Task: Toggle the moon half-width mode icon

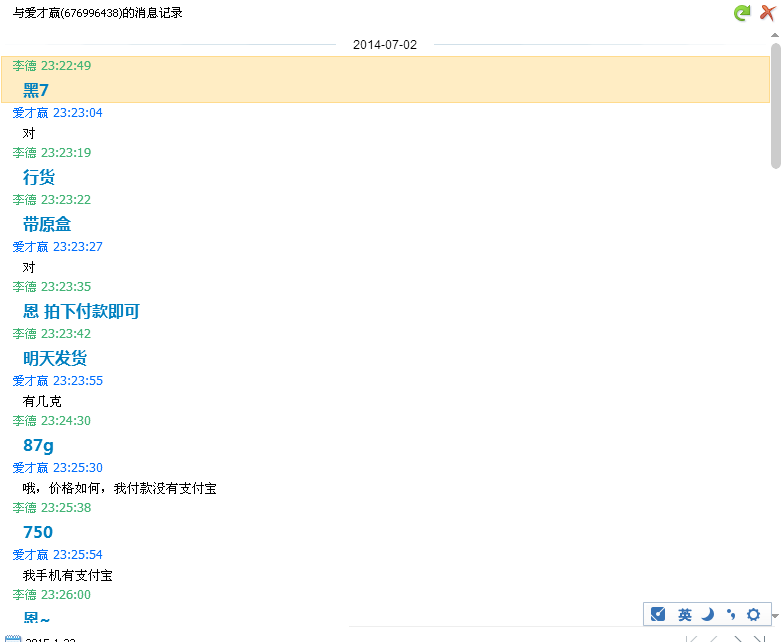Action: click(x=707, y=614)
